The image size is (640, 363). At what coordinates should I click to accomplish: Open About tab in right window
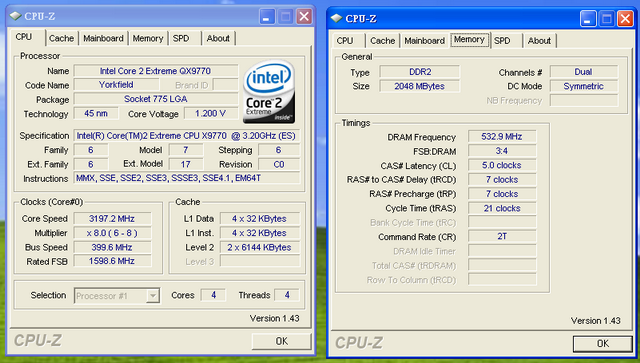[x=539, y=41]
